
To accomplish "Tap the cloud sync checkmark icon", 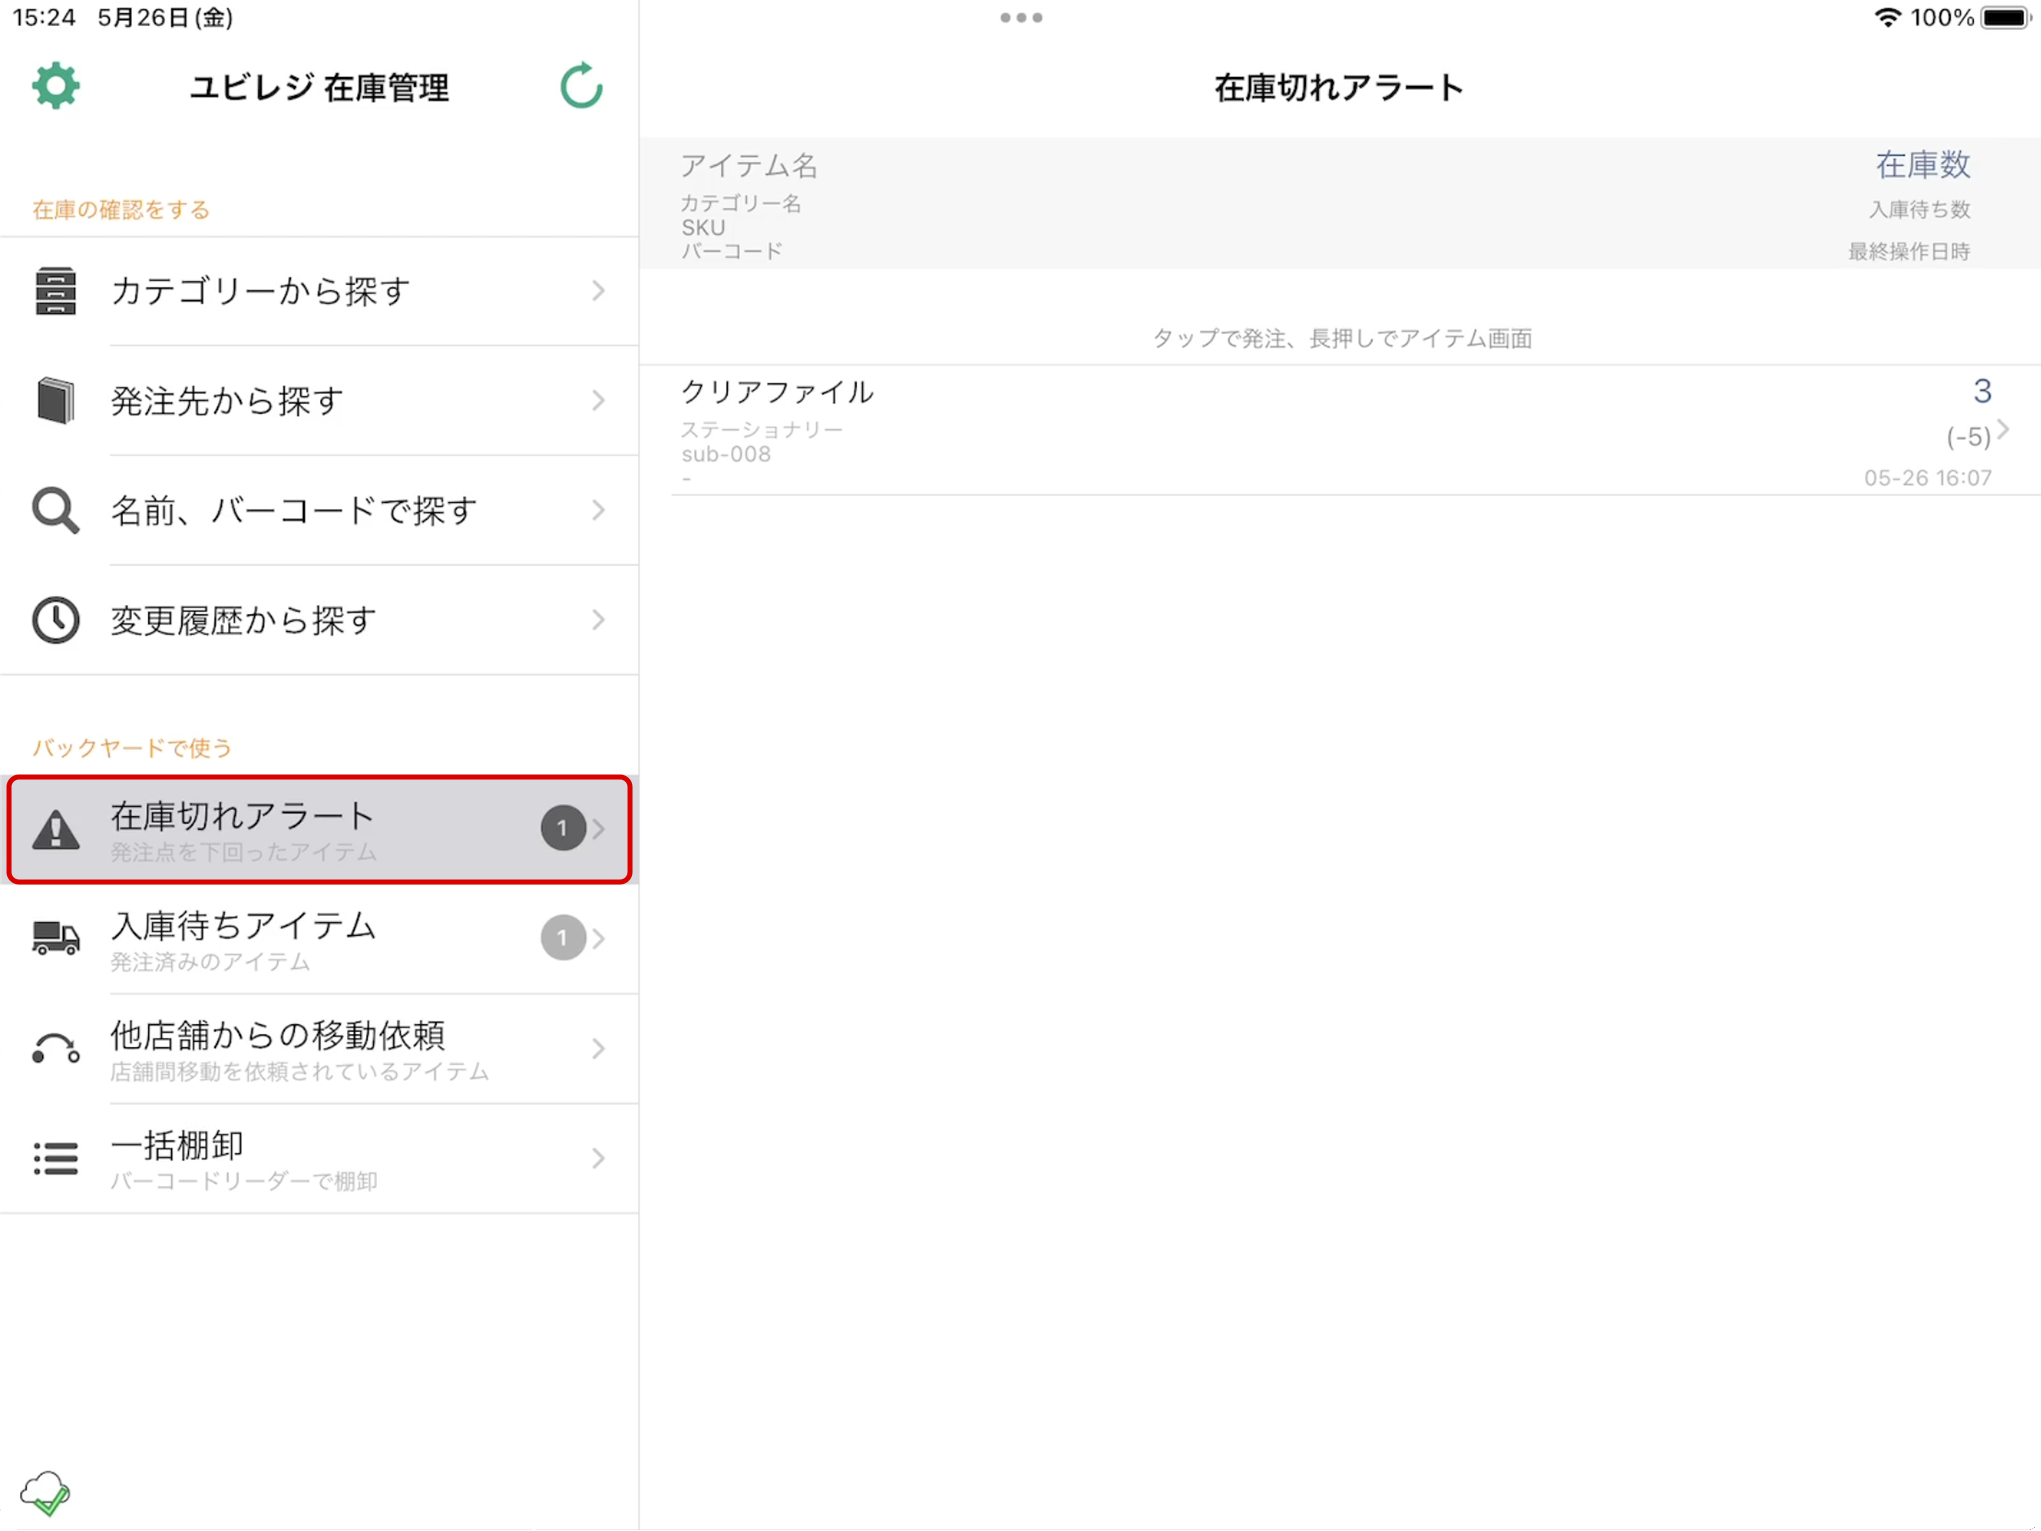I will (45, 1493).
